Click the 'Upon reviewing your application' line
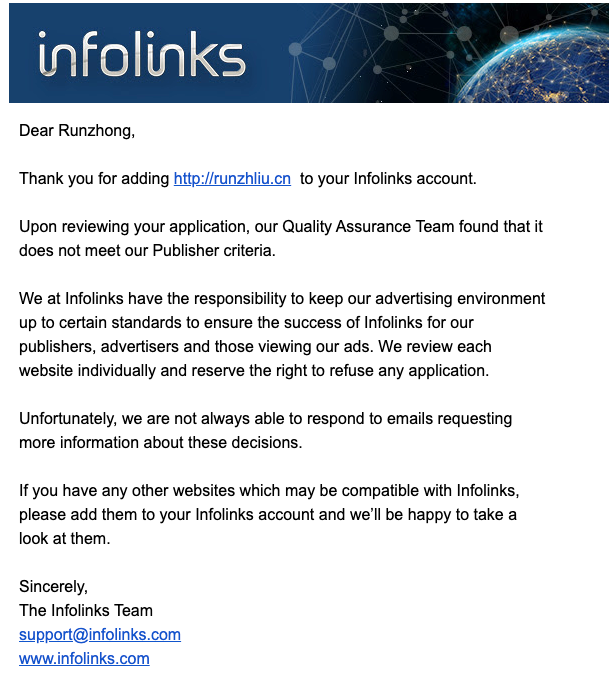The width and height of the screenshot is (615, 678). point(281,227)
